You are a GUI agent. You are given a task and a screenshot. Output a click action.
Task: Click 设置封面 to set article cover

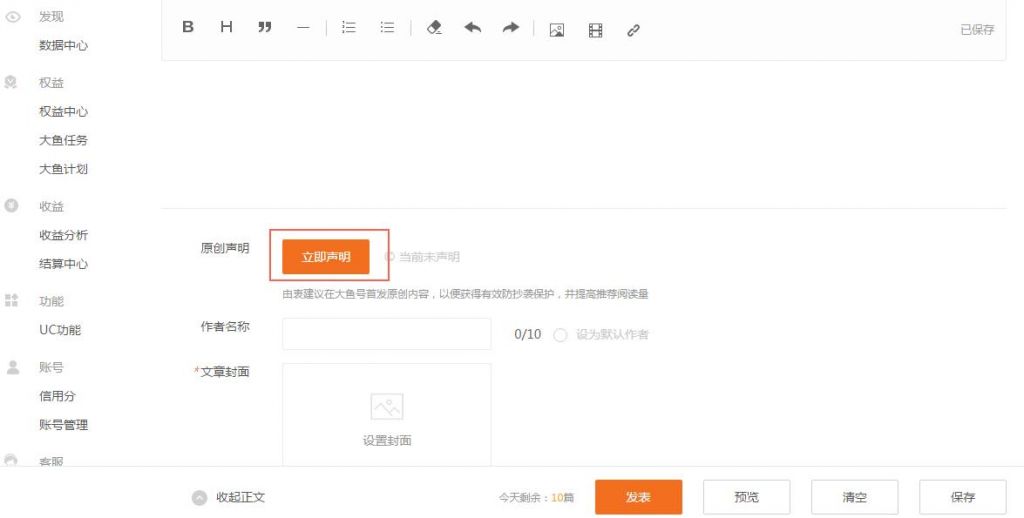tap(387, 441)
